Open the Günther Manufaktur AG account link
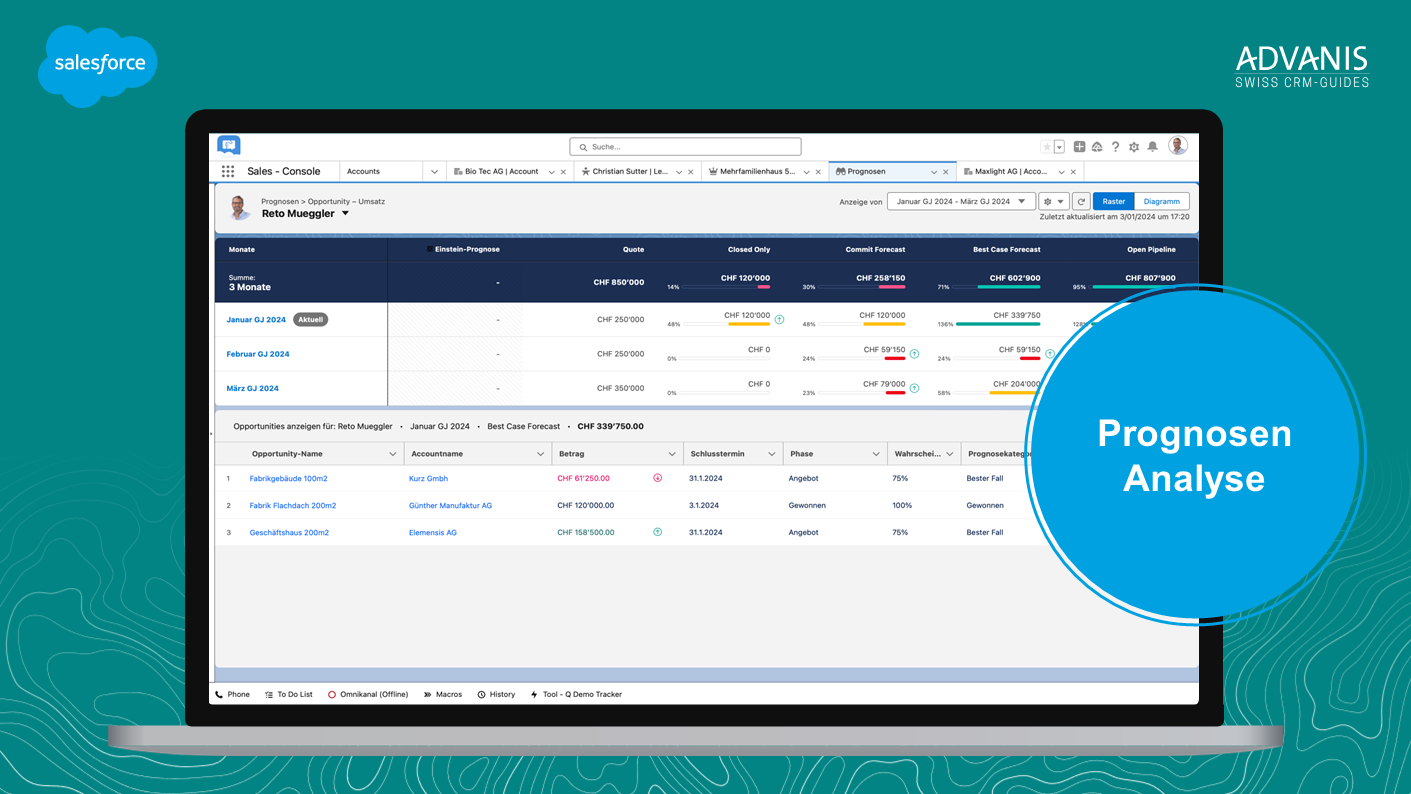The image size is (1411, 794). tap(450, 506)
